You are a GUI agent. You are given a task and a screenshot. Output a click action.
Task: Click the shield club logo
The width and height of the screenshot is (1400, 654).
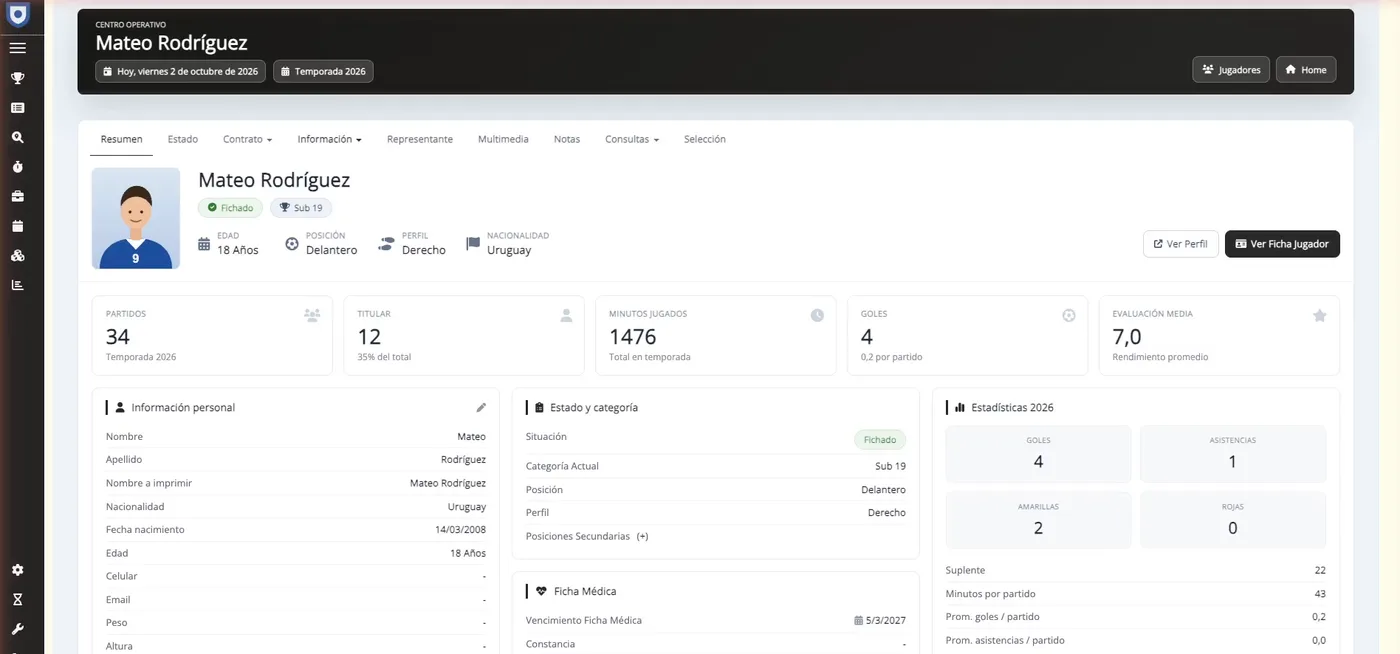pyautogui.click(x=18, y=14)
